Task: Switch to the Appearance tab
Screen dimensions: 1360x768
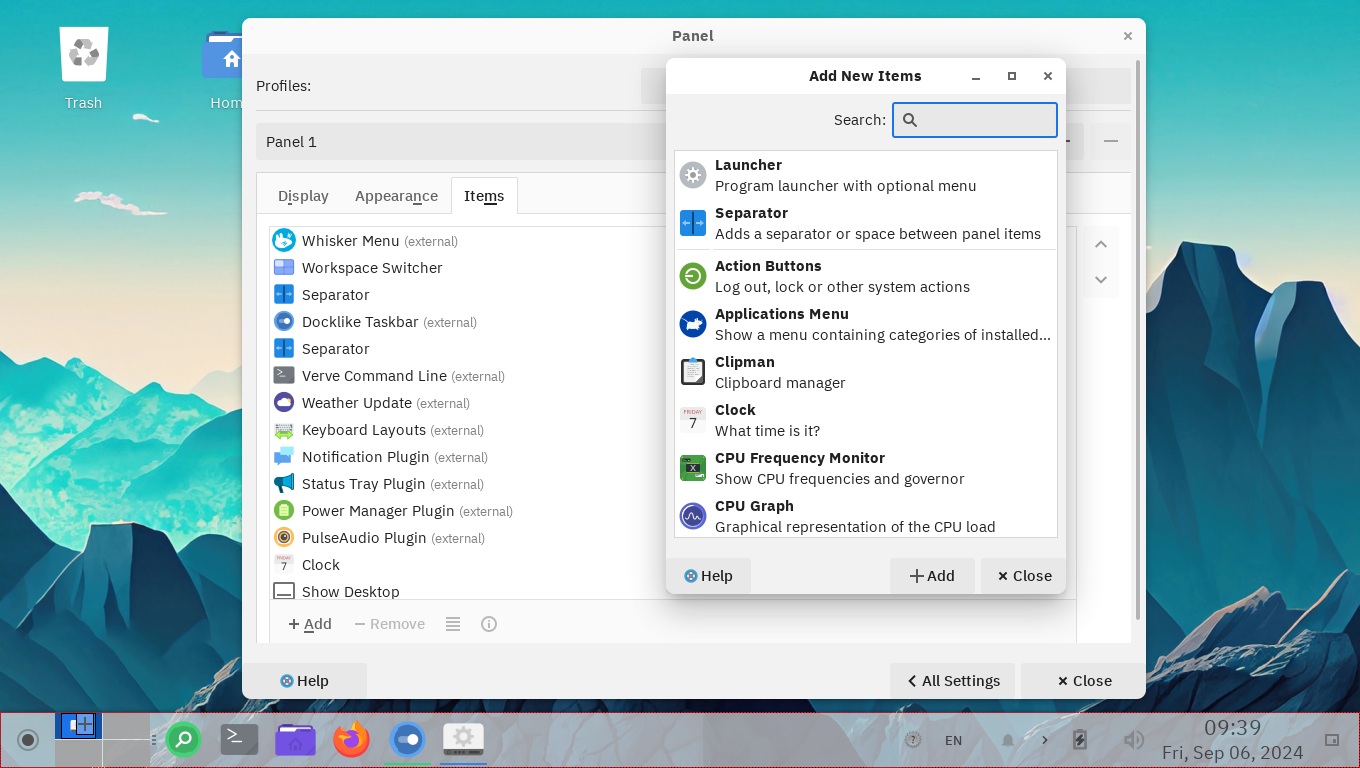Action: pyautogui.click(x=396, y=195)
